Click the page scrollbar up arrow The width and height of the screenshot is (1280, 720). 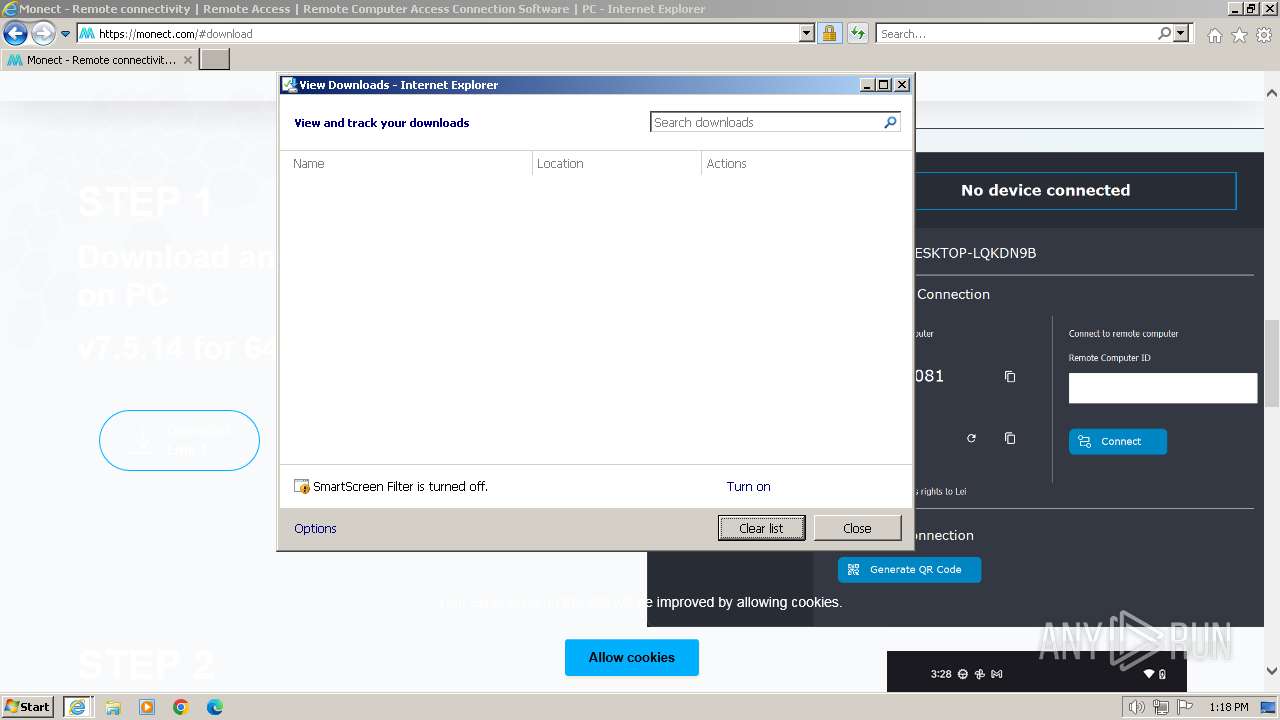[x=1272, y=93]
